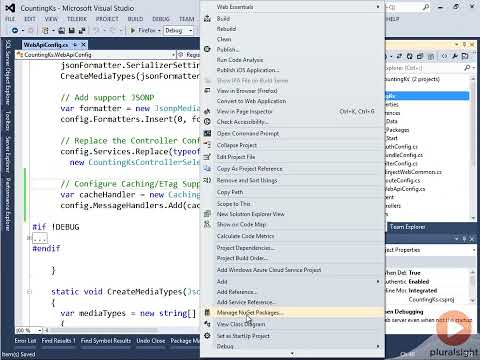Select Calculate Code Metrics
This screenshot has height=360, width=480.
click(246, 236)
